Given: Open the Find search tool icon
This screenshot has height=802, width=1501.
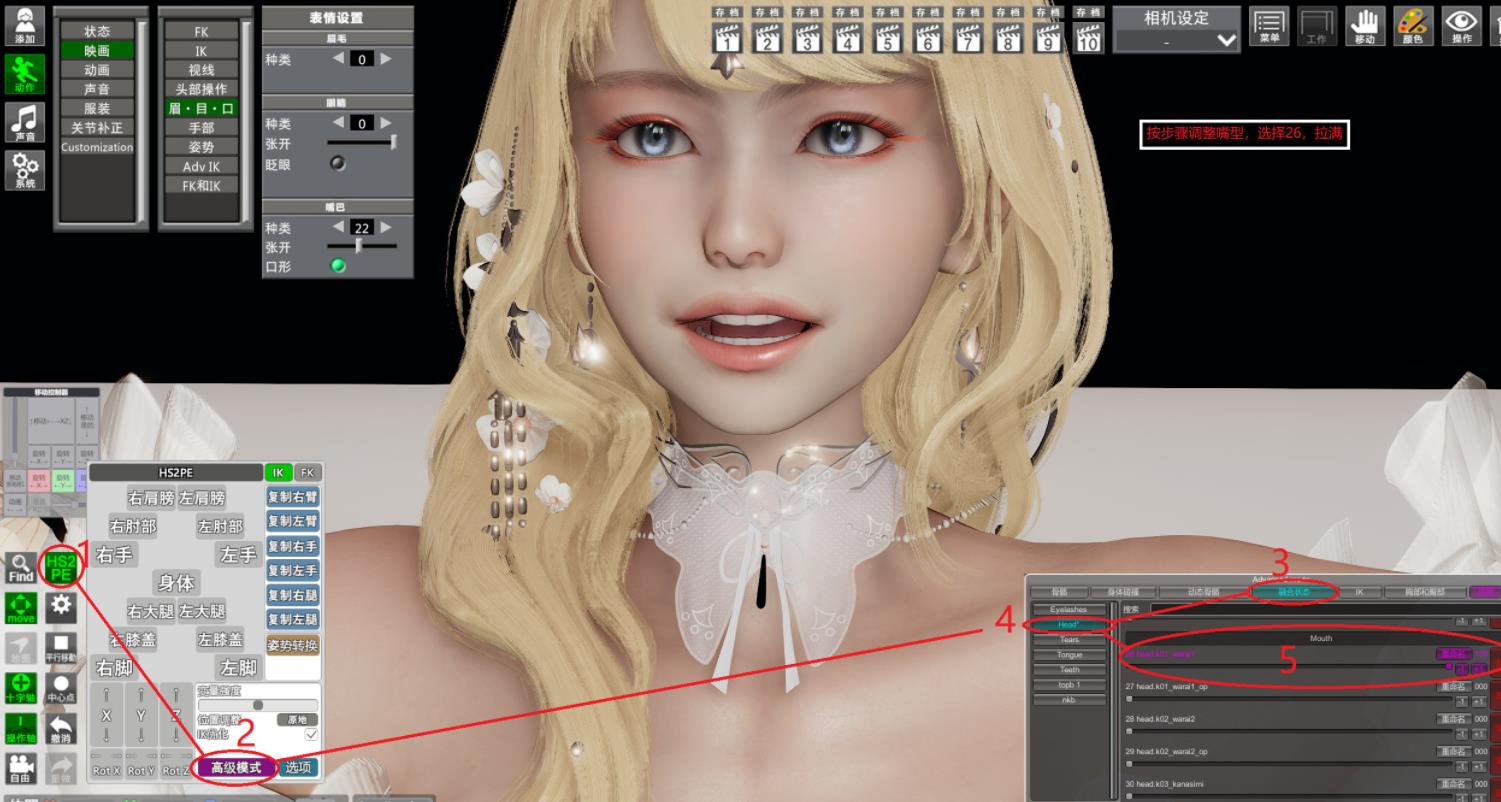Looking at the screenshot, I should tap(21, 567).
